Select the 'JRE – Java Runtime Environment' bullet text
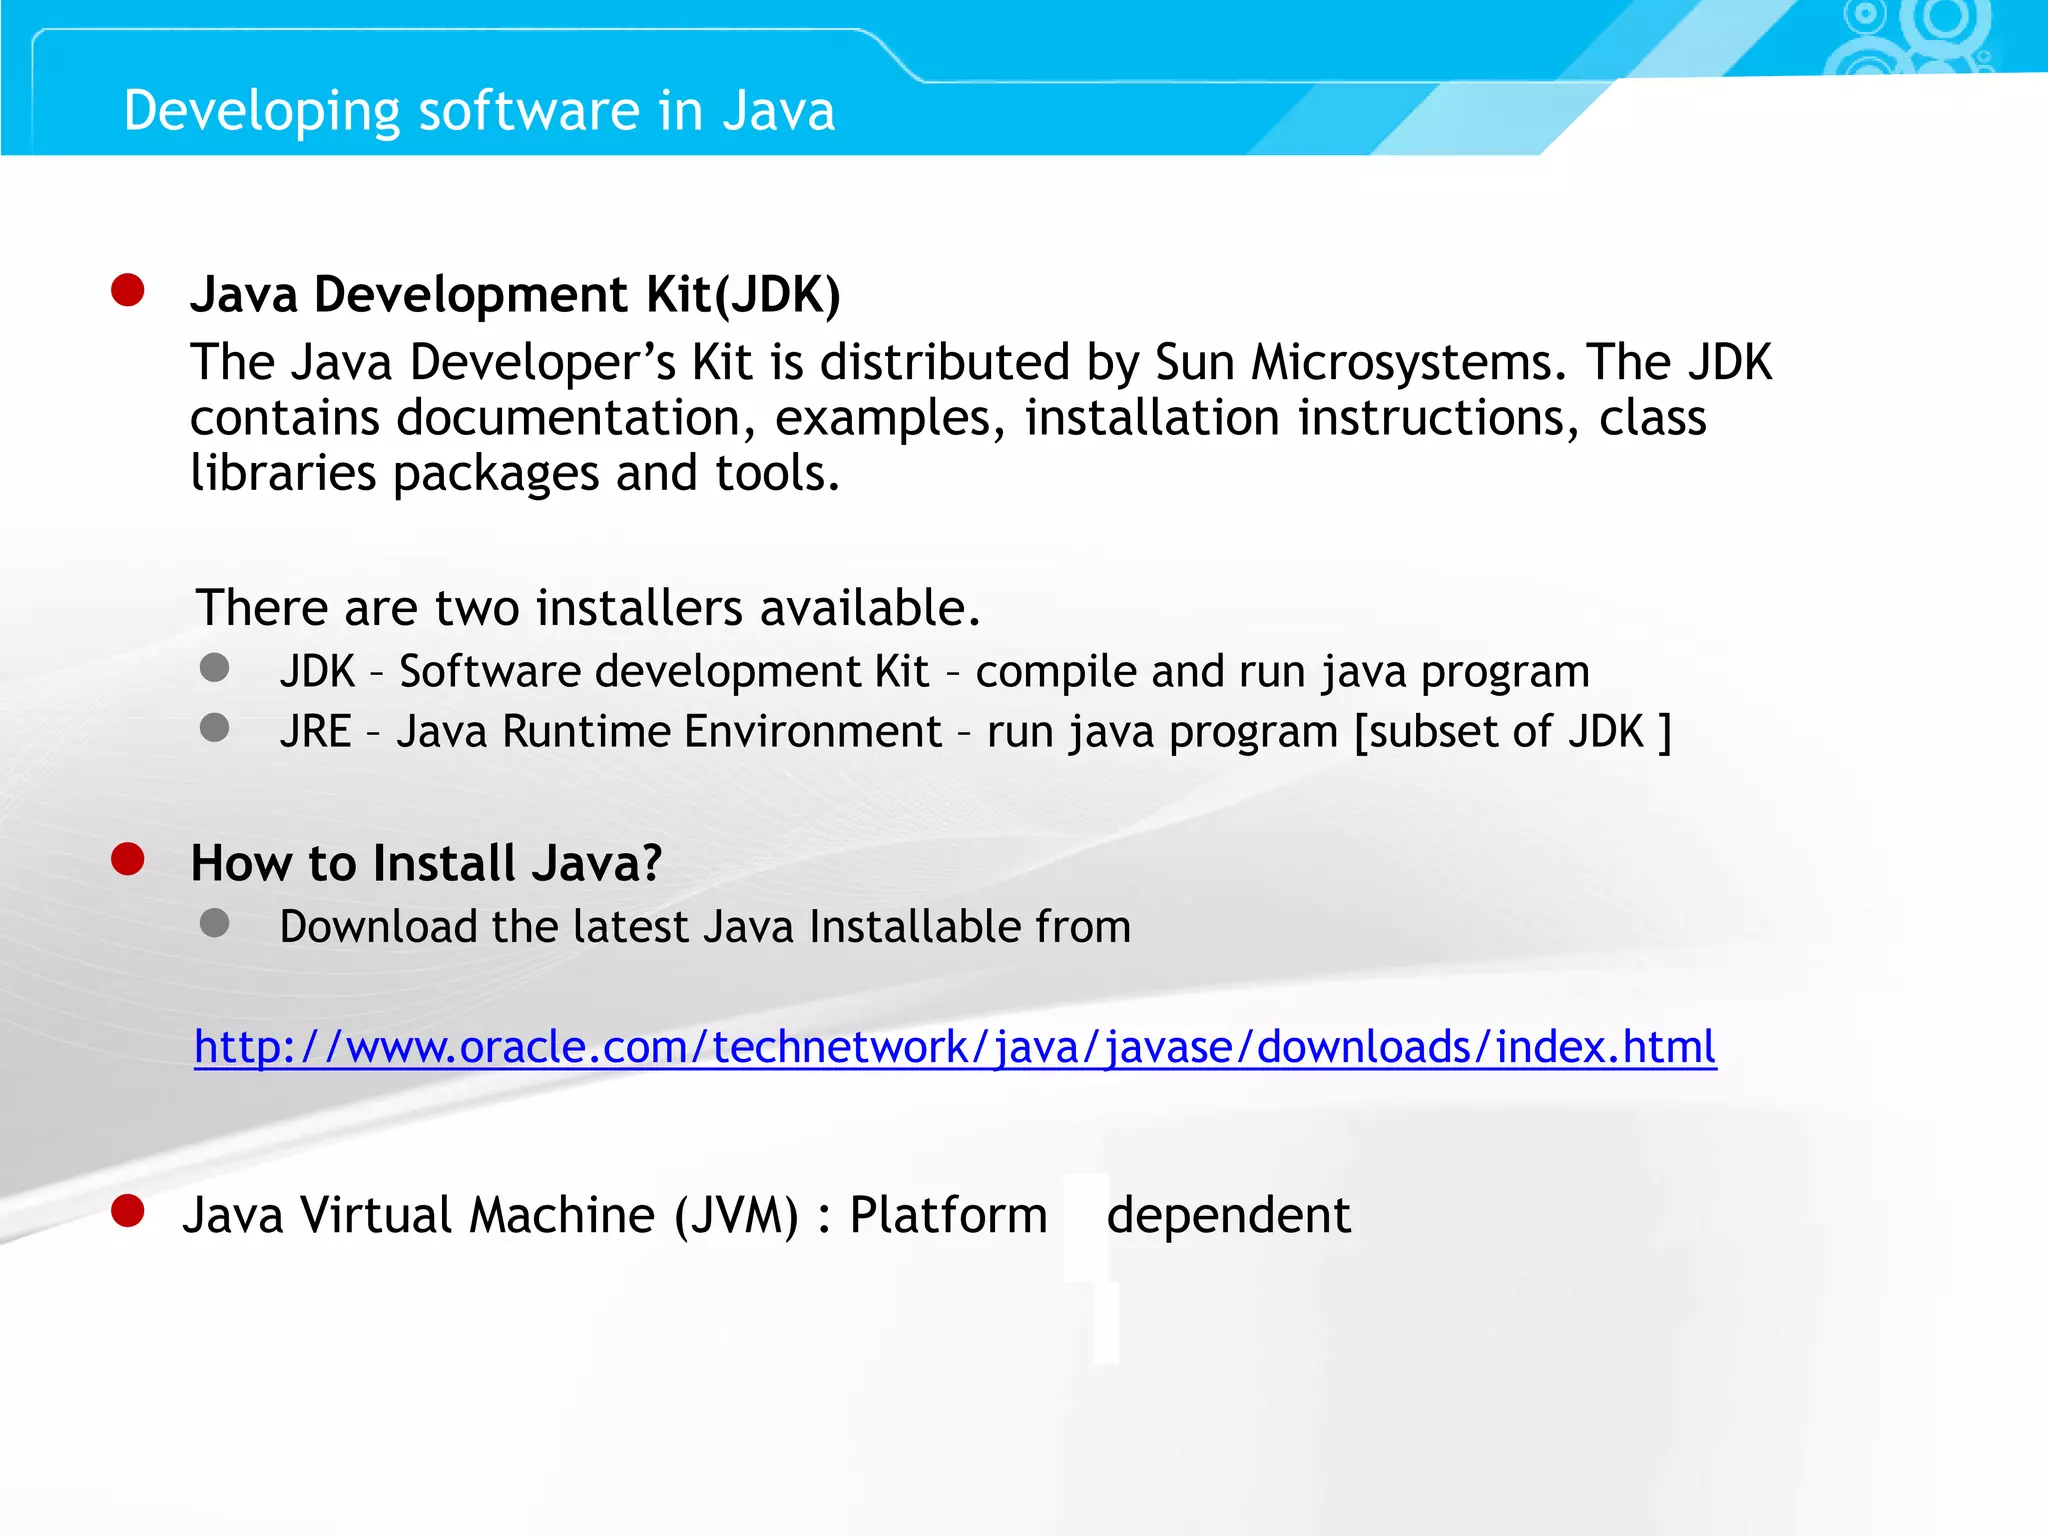 (975, 731)
